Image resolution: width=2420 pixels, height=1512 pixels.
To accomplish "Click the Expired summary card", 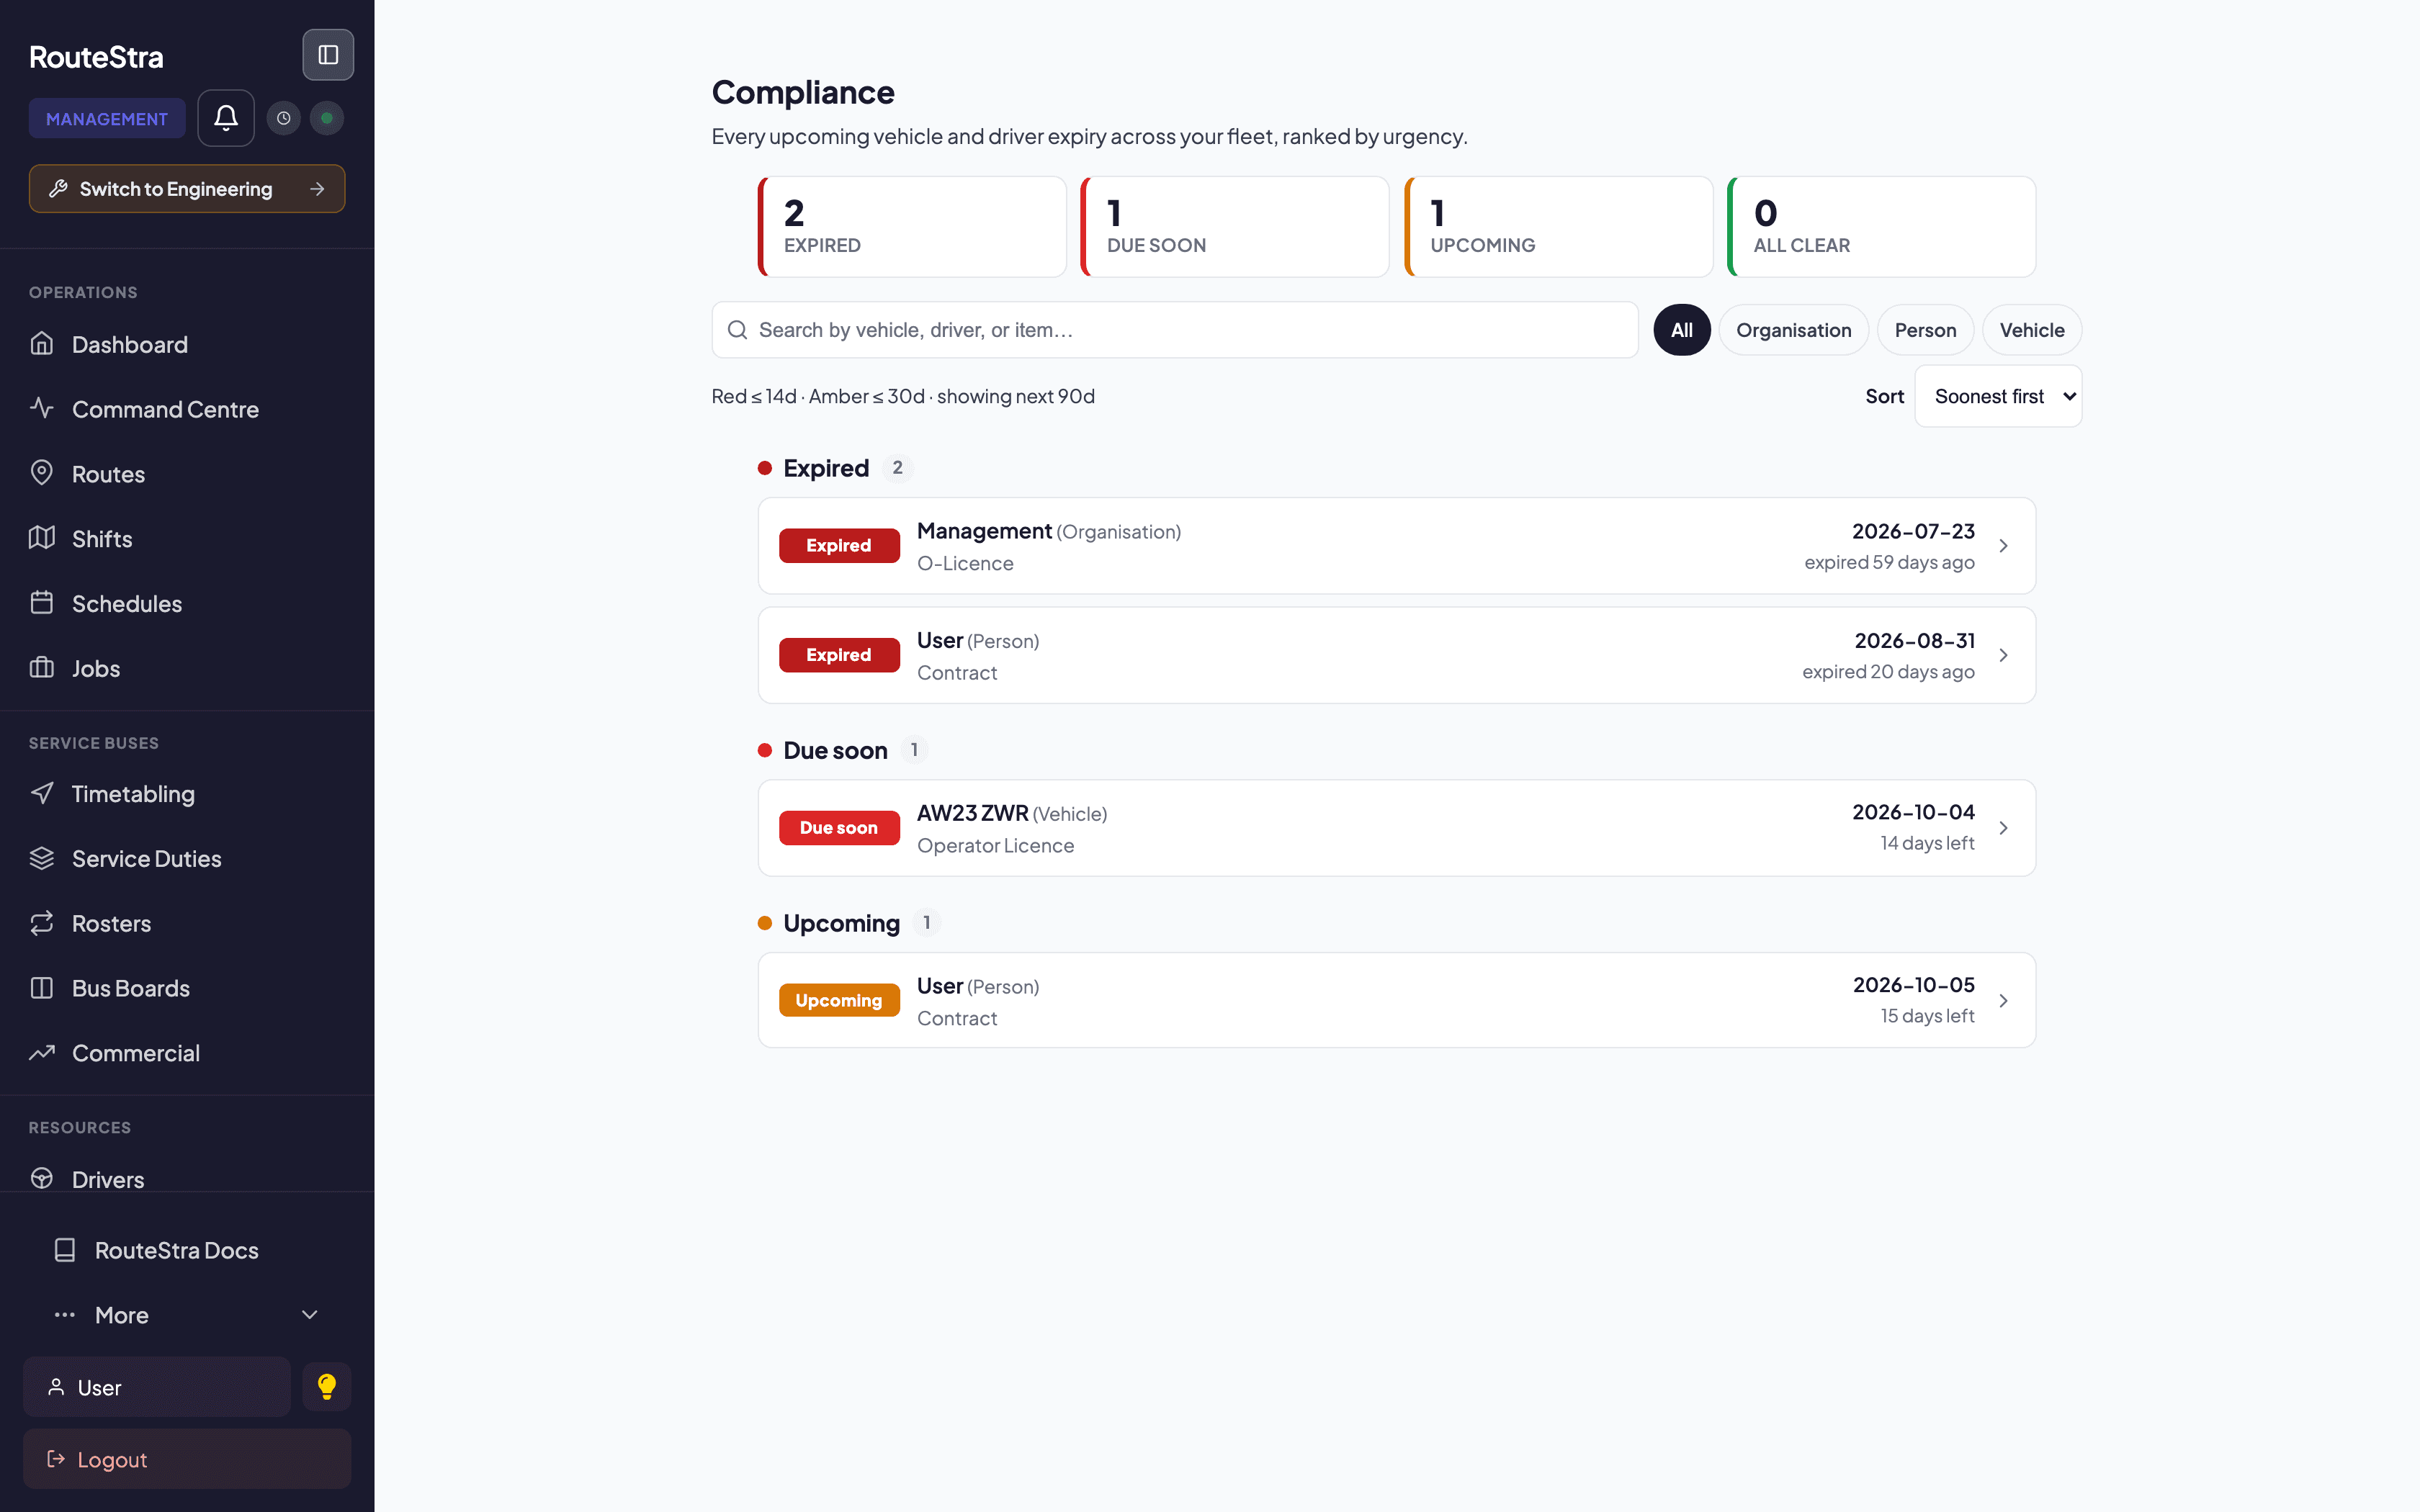I will pyautogui.click(x=912, y=227).
